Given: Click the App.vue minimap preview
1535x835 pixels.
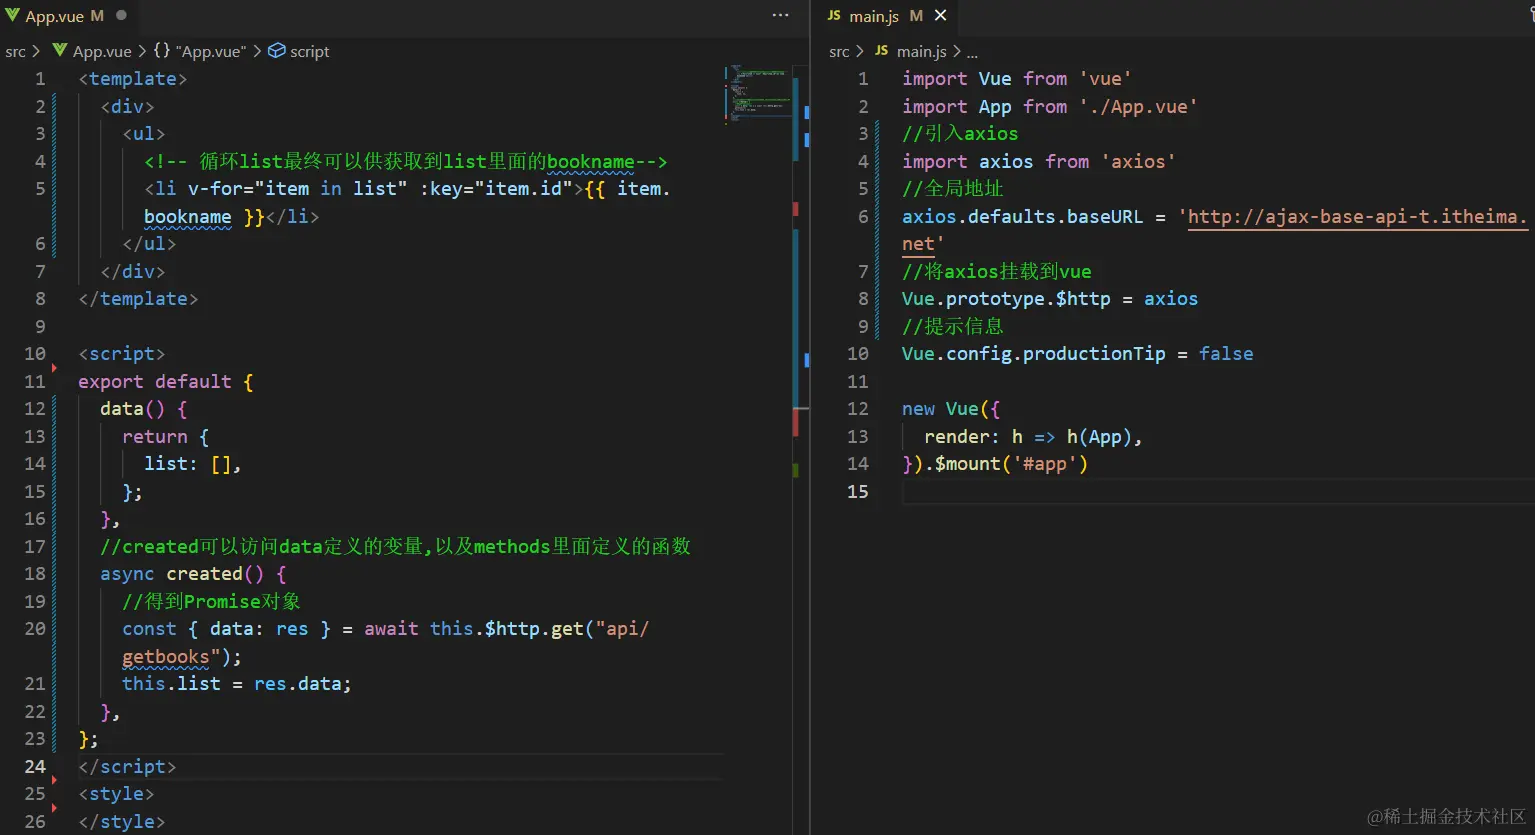Looking at the screenshot, I should coord(757,93).
